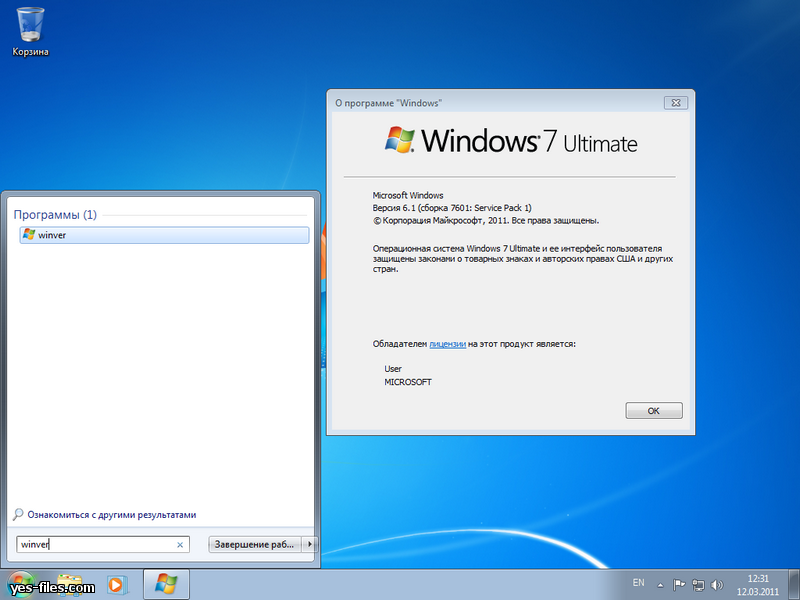Click the winver Windows taskbar button
Image resolution: width=800 pixels, height=600 pixels.
pyautogui.click(x=166, y=584)
